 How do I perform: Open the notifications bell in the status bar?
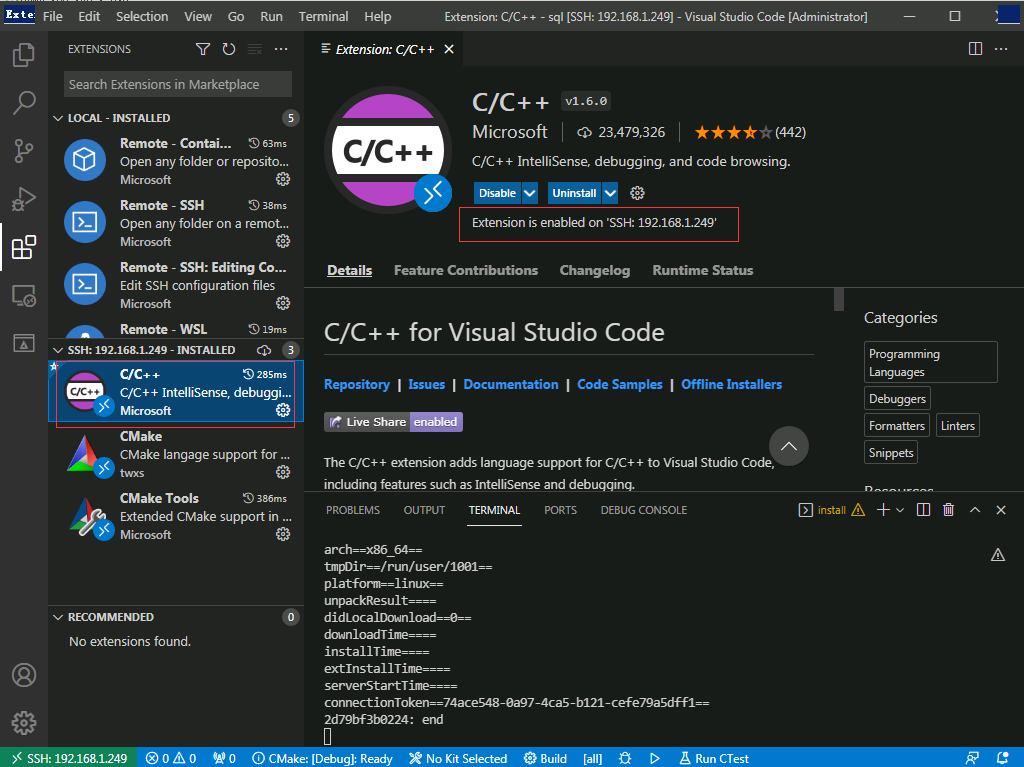pyautogui.click(x=1002, y=758)
